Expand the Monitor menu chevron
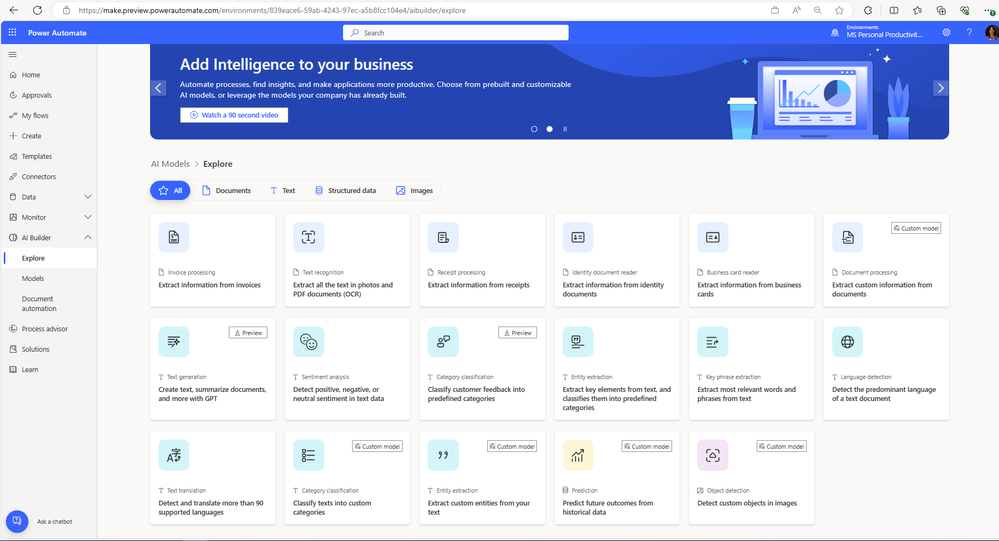The width and height of the screenshot is (999, 541). 88,217
